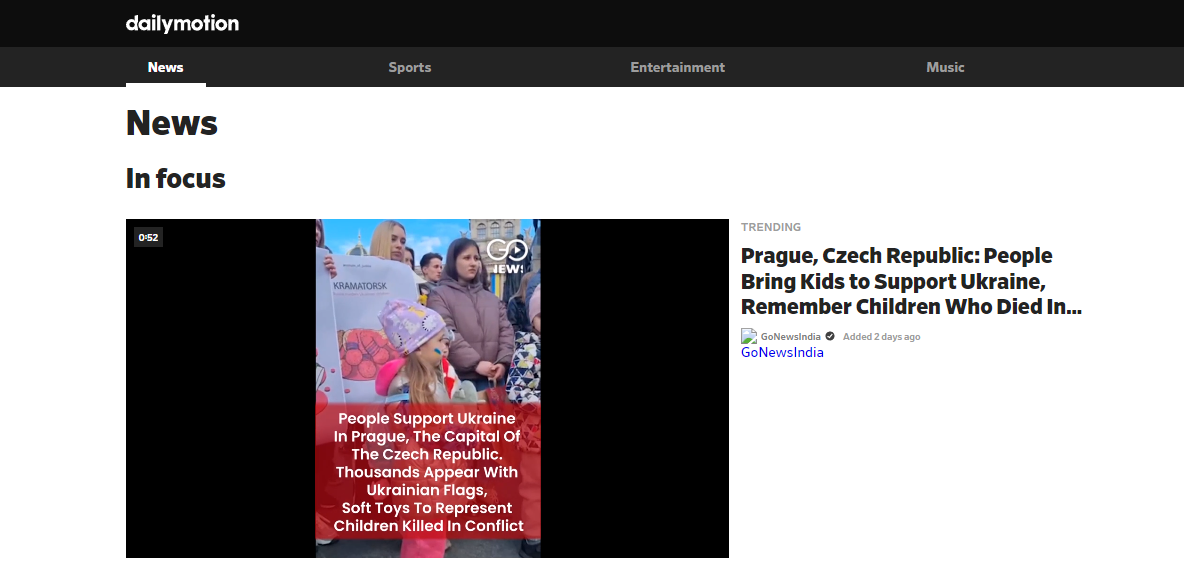Click the Added 2 days ago timestamp

pos(881,336)
